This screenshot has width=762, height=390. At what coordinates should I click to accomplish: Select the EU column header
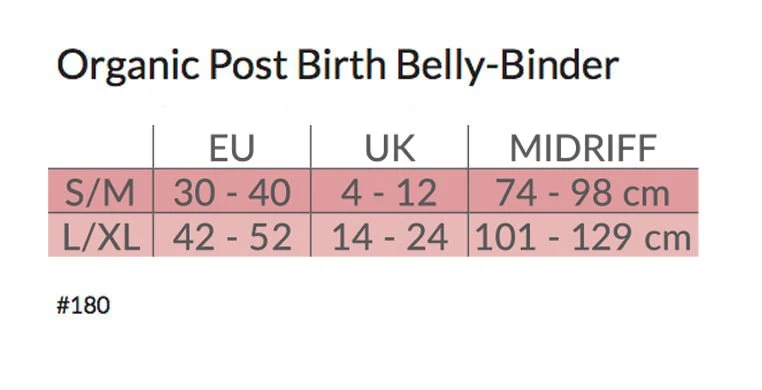click(232, 148)
